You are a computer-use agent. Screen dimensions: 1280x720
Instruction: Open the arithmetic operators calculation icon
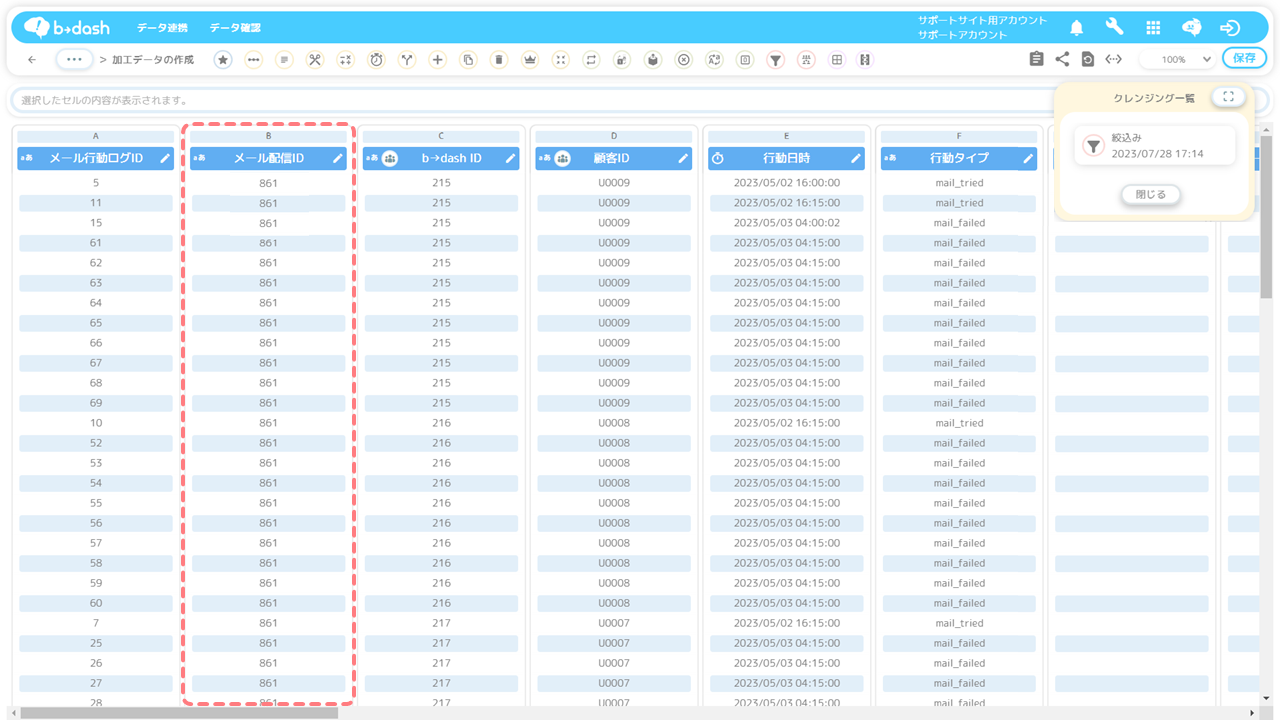[x=345, y=60]
